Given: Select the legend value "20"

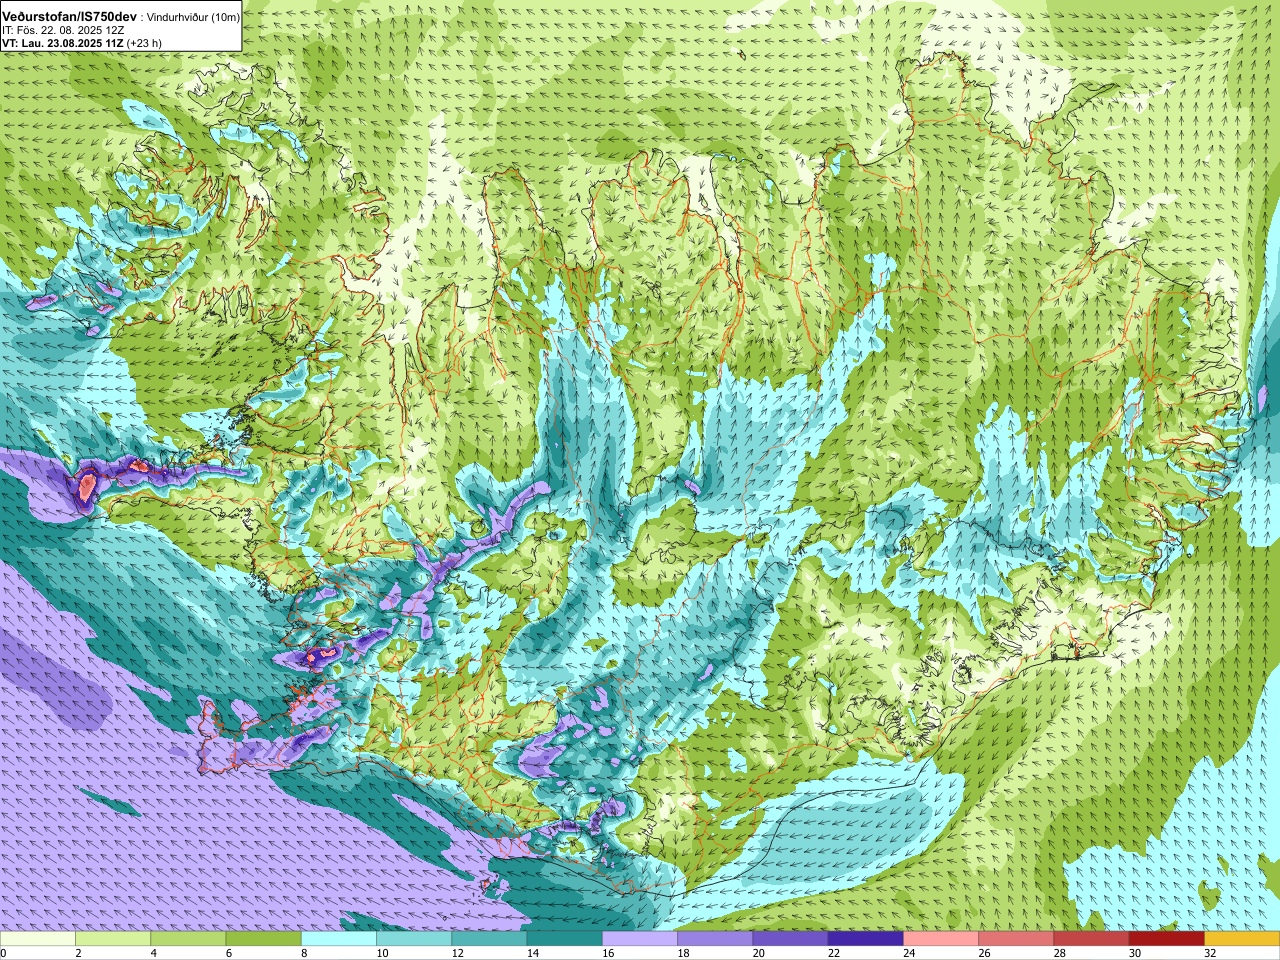Looking at the screenshot, I should [x=759, y=953].
